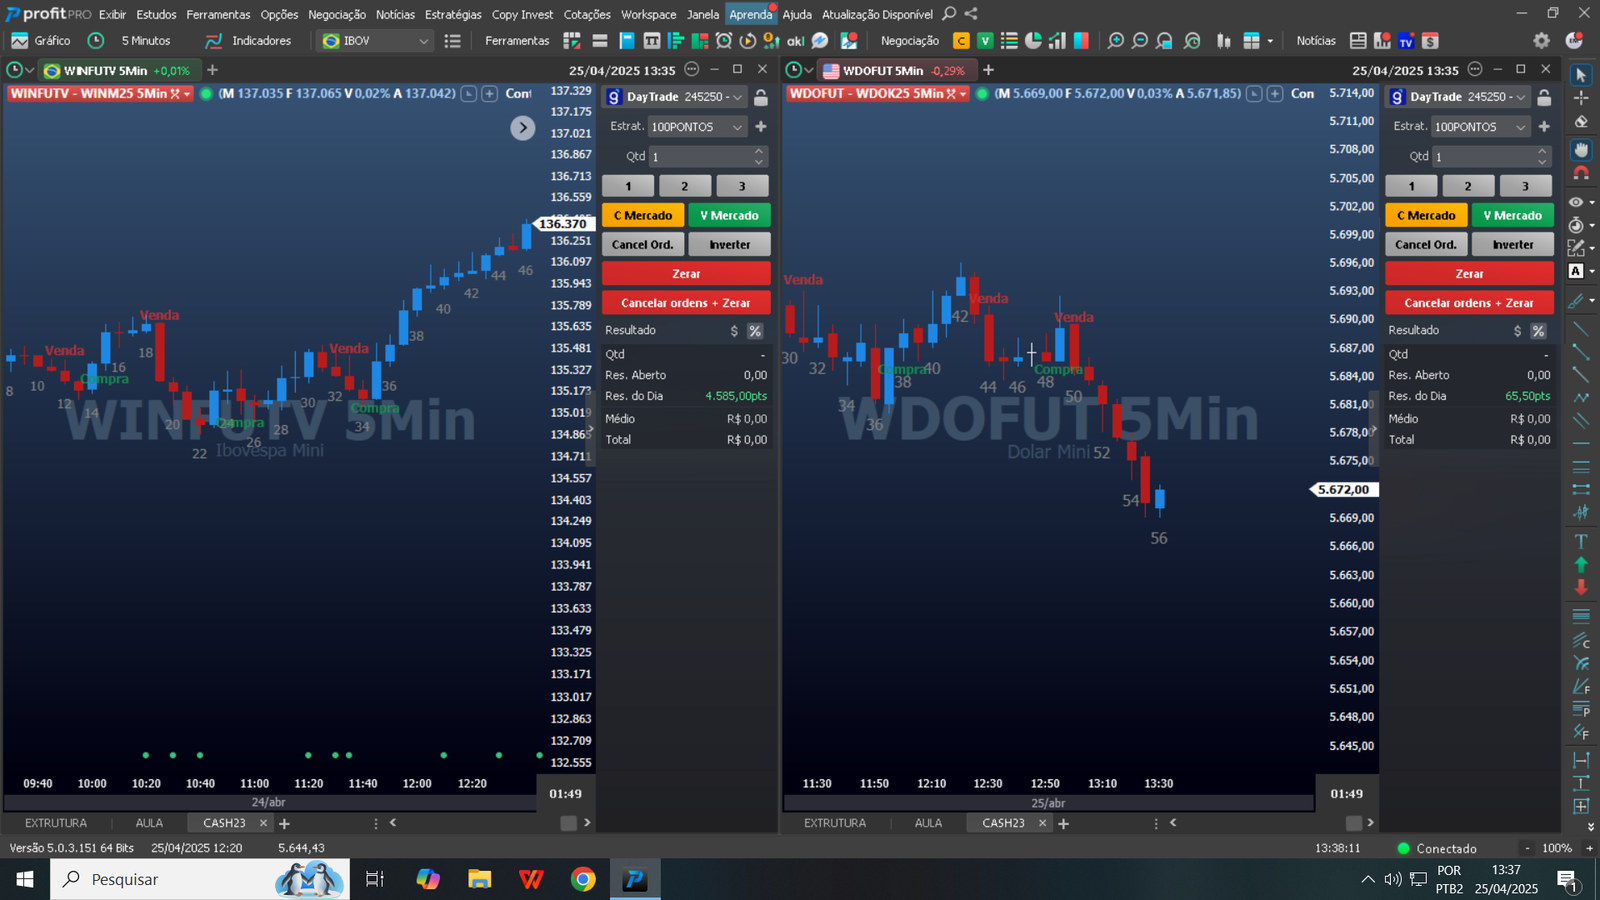The height and width of the screenshot is (900, 1600).
Task: Select the arrow cursor tool in drawing toolbar
Action: (1581, 75)
